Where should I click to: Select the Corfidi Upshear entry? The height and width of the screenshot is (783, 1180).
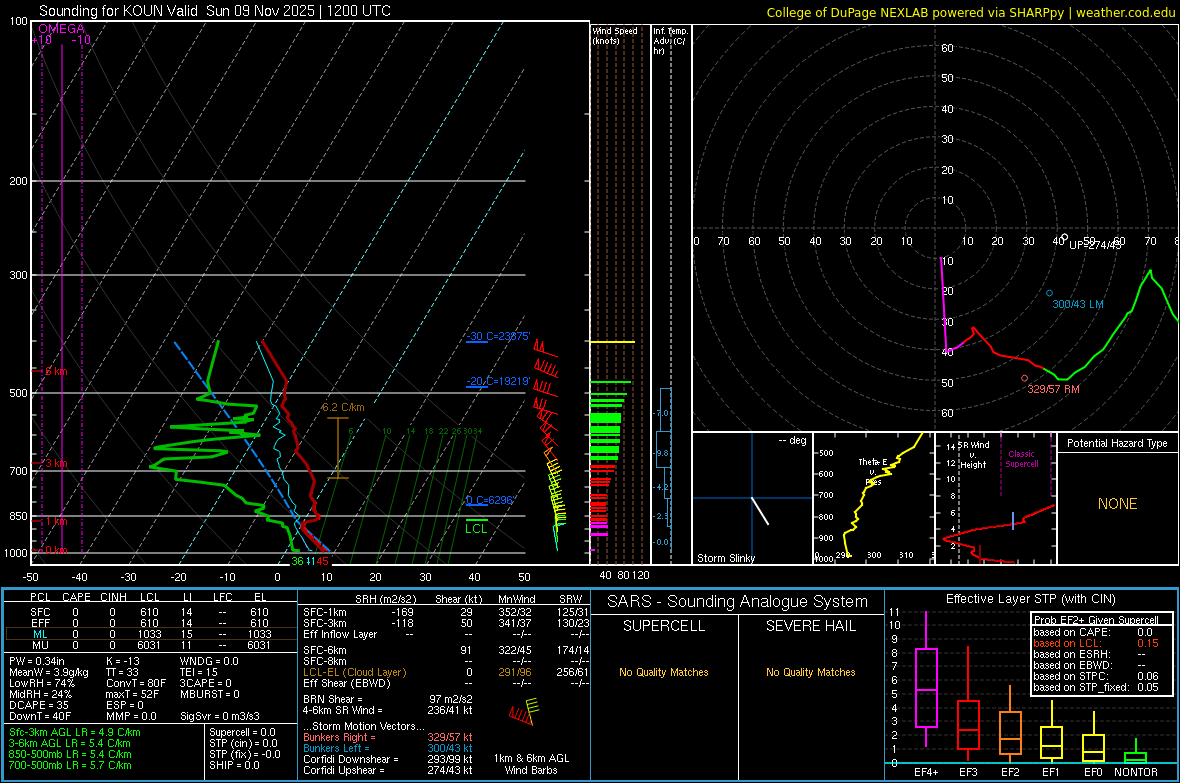coord(388,769)
